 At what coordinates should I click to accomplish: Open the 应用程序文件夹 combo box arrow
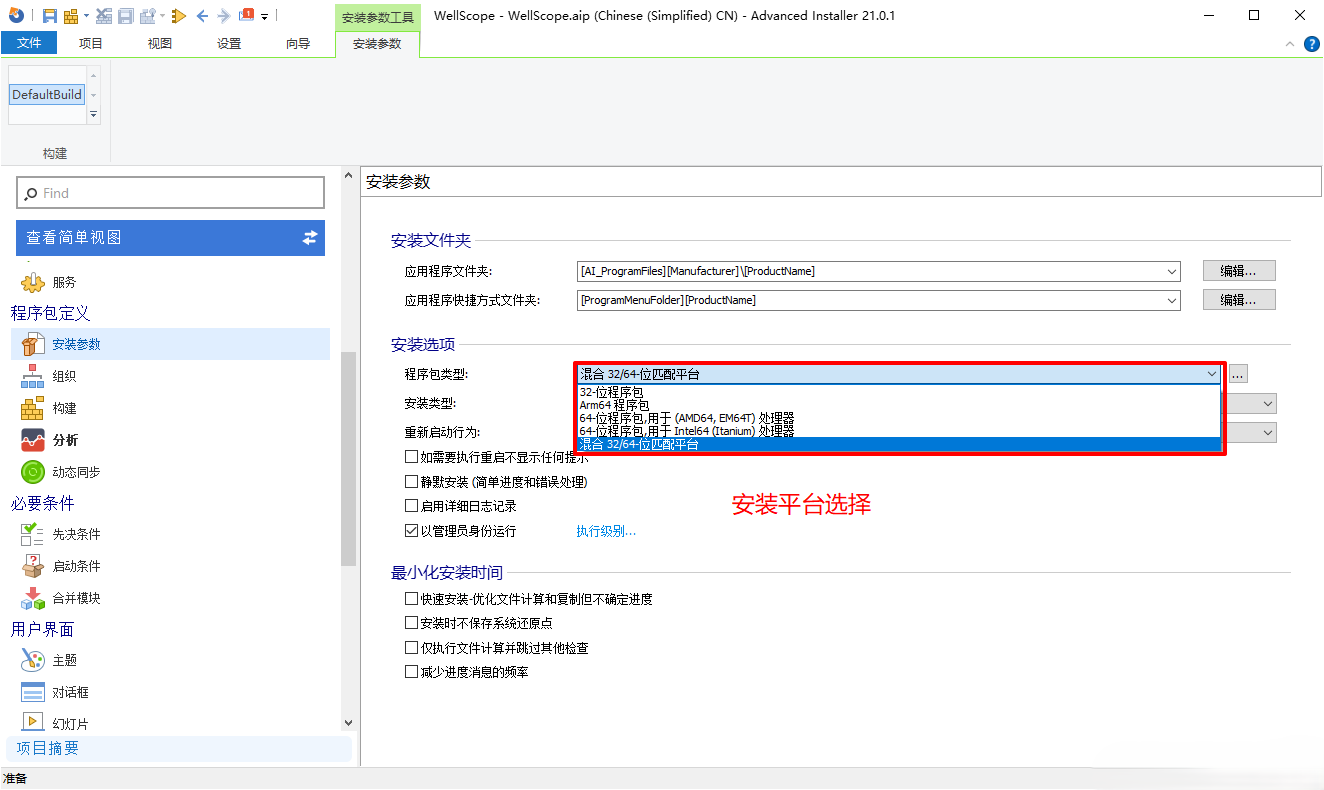click(1171, 271)
